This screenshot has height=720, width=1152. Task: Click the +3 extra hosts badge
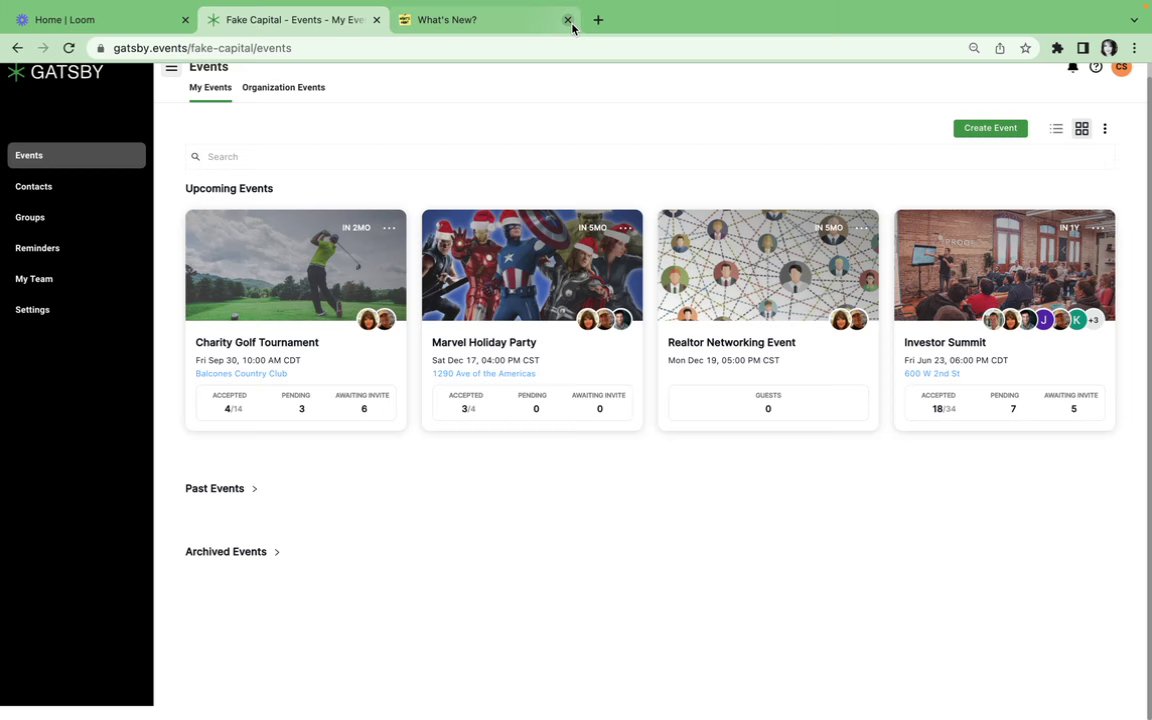point(1094,320)
